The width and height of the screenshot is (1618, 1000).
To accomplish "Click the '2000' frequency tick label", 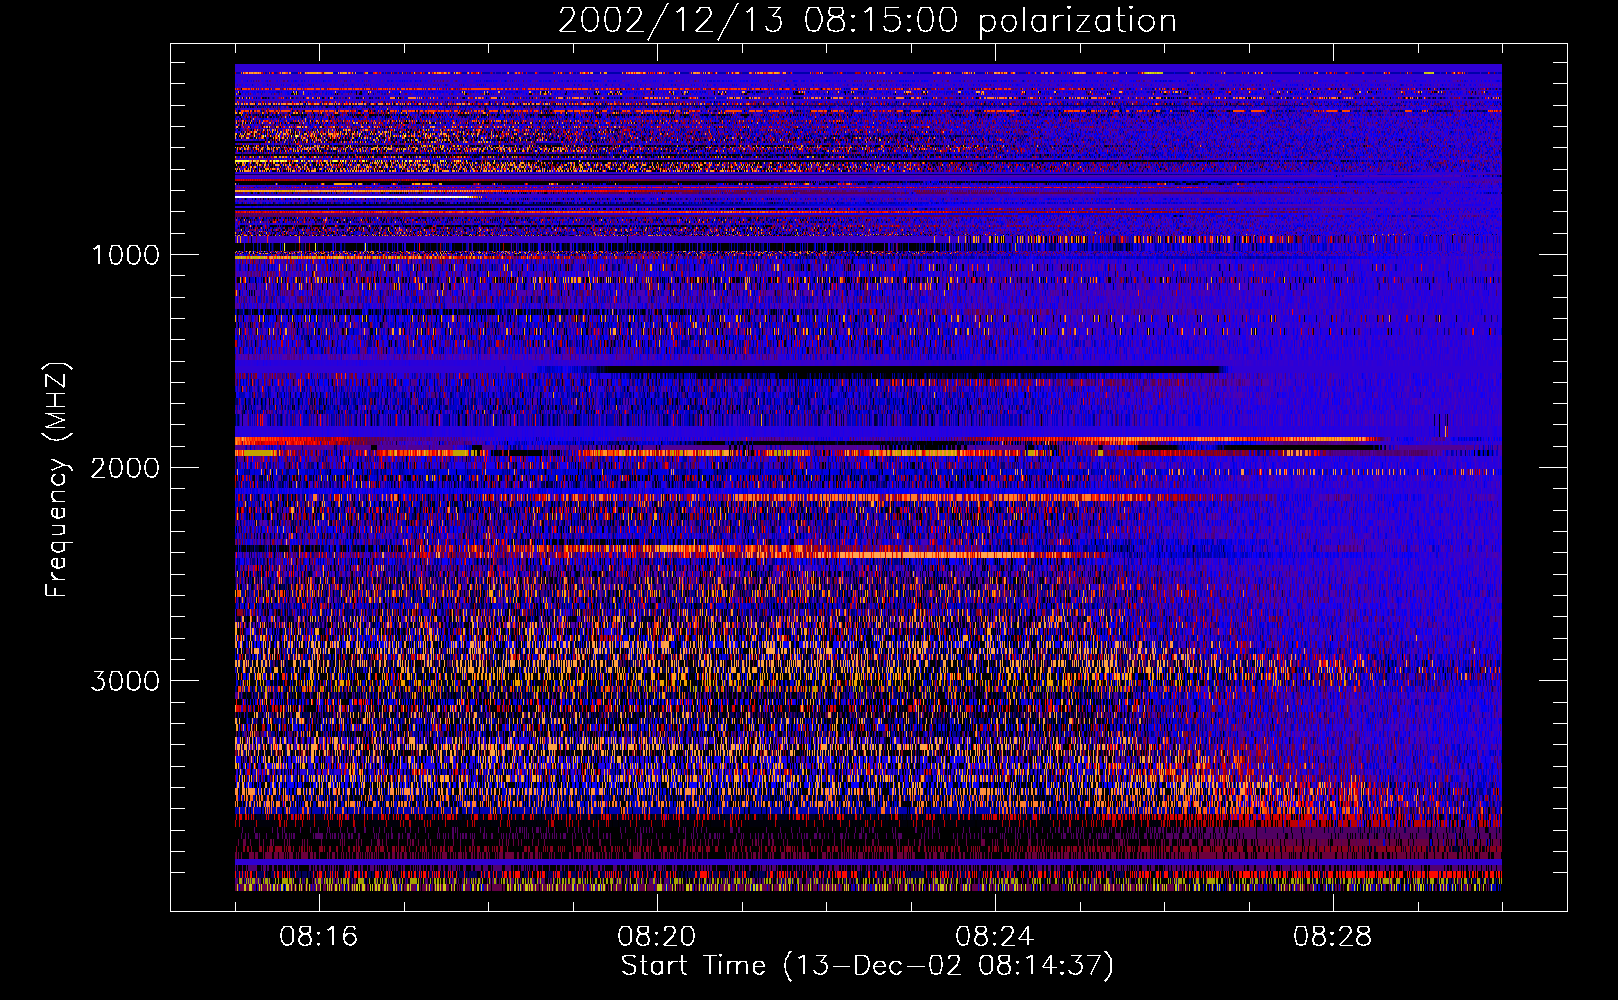I will coord(125,468).
